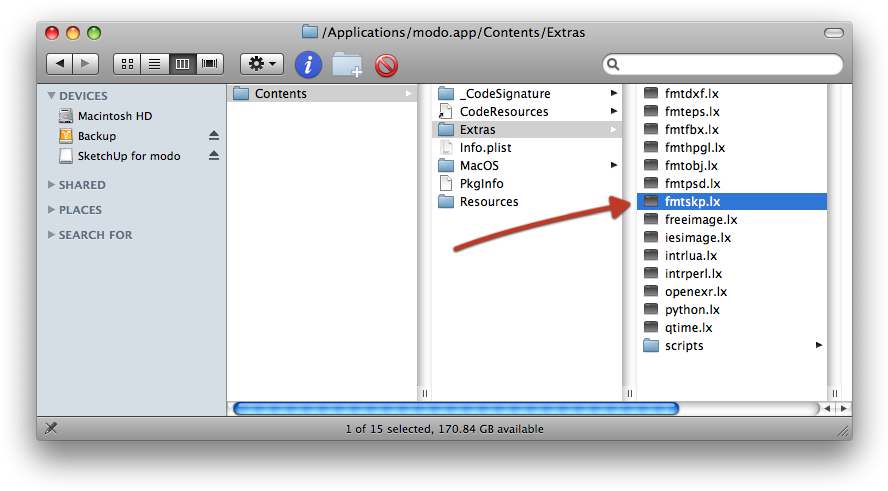The image size is (888, 491).
Task: Eject the Backup drive
Action: tap(214, 136)
